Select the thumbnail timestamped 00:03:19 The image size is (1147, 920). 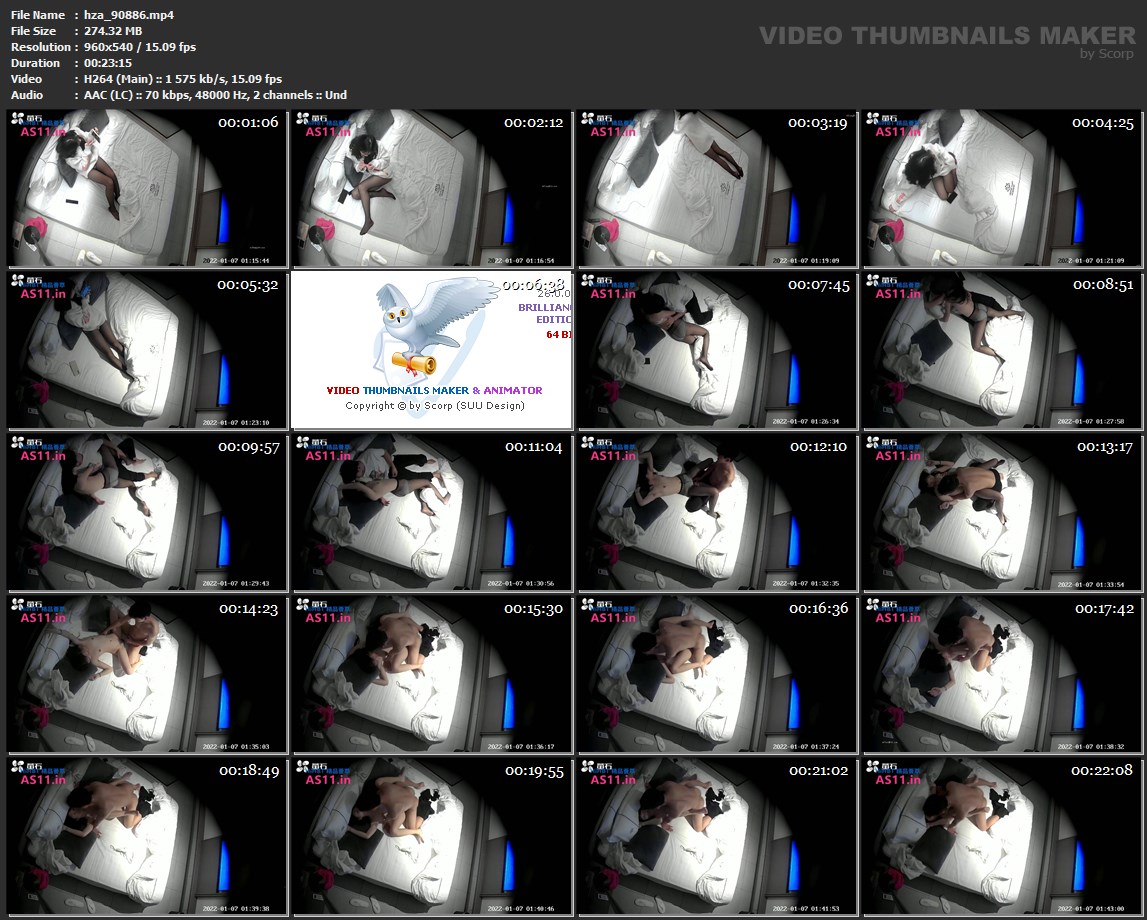click(717, 188)
